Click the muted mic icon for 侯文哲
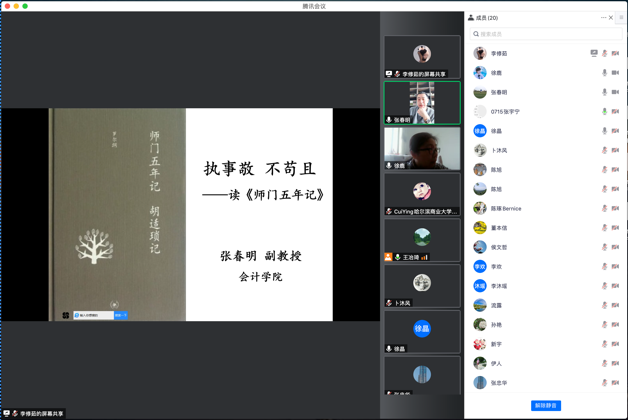The image size is (628, 420). [x=605, y=248]
